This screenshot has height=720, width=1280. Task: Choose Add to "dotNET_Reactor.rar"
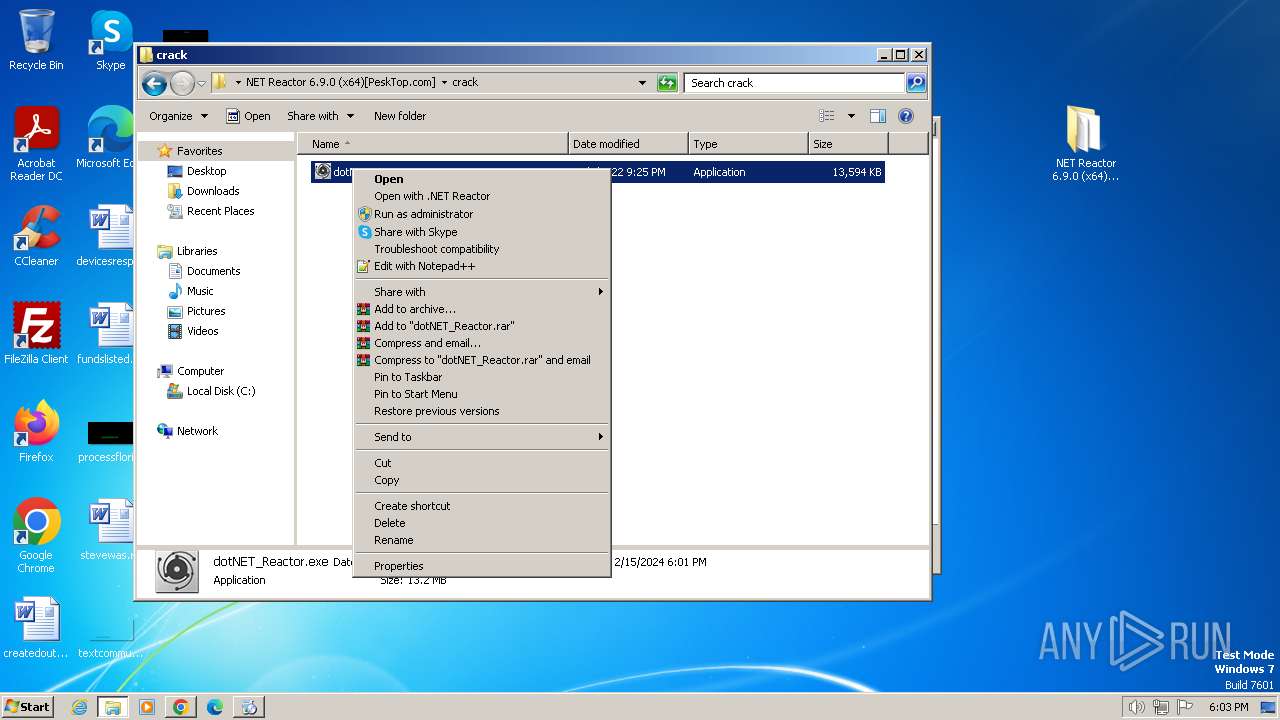[482, 326]
